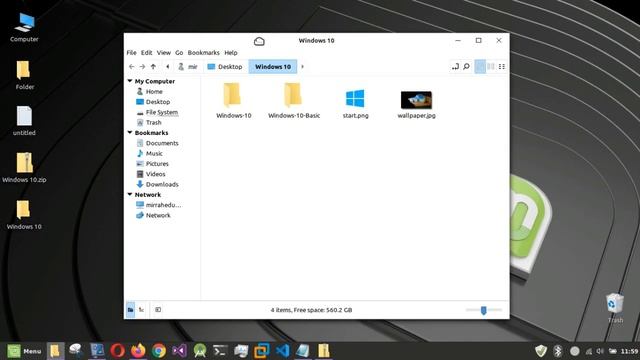This screenshot has width=640, height=360.
Task: Open the Mint Menu button
Action: tap(24, 351)
